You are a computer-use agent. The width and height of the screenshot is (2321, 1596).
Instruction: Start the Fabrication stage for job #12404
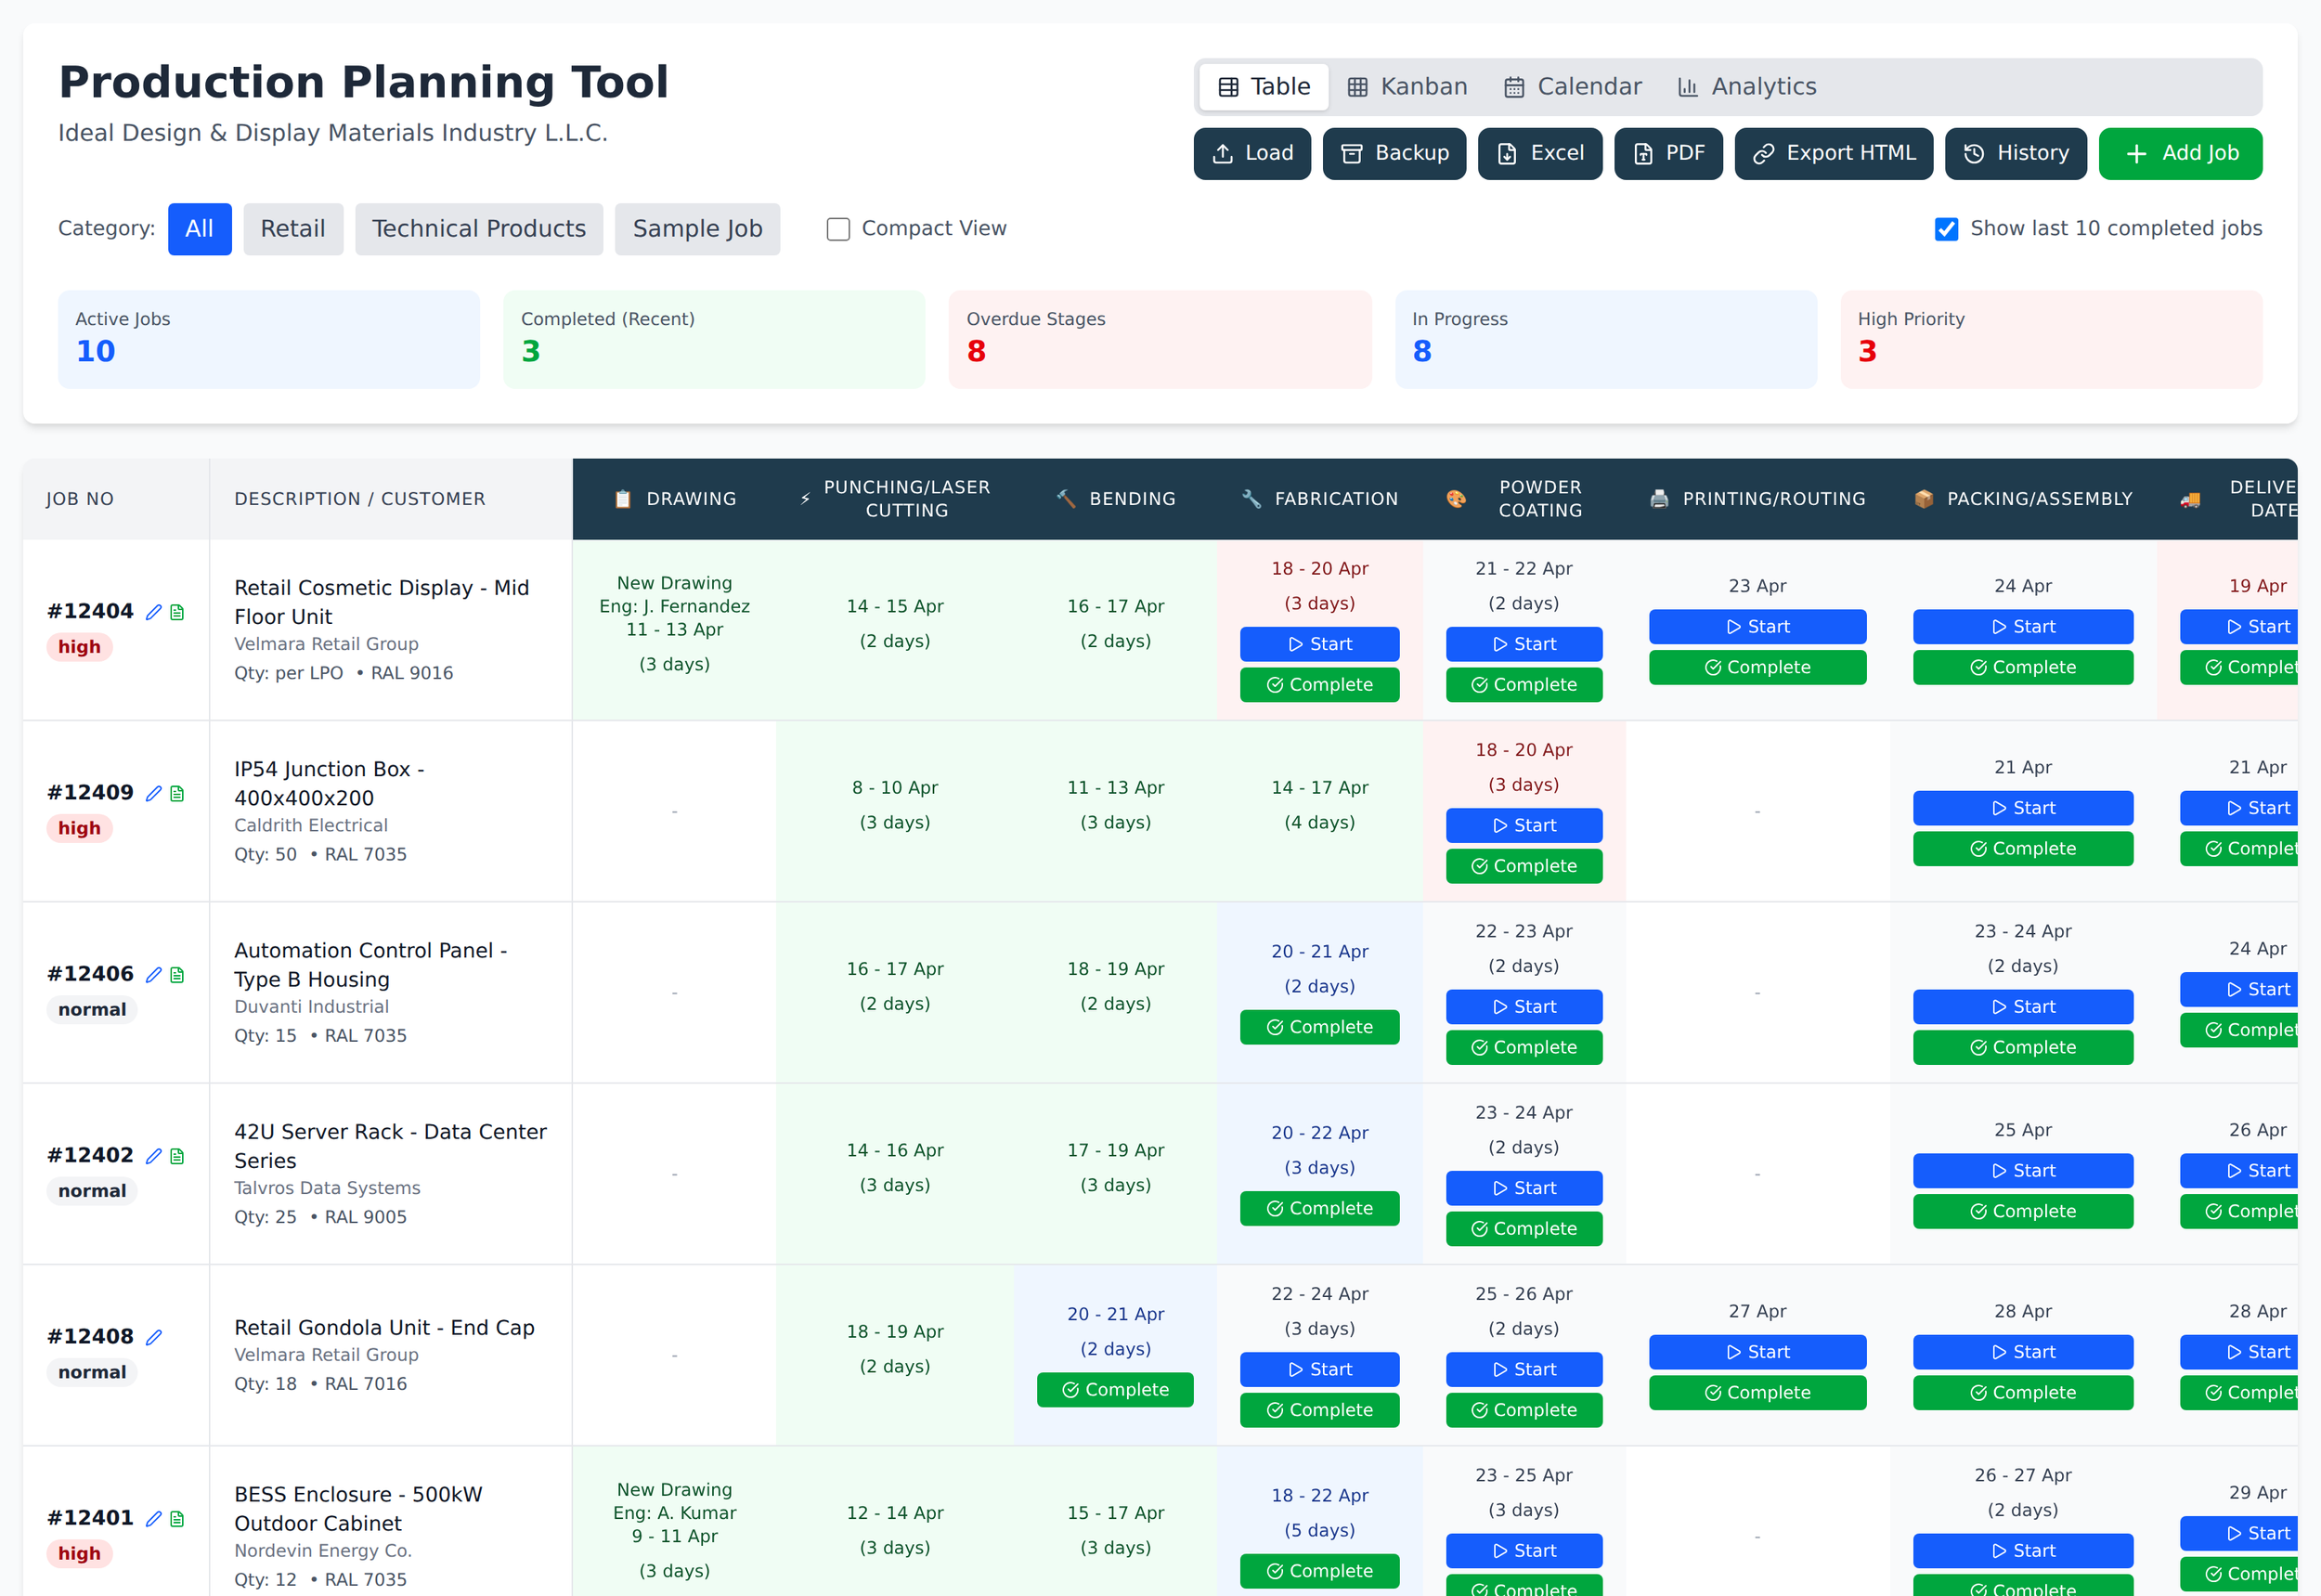click(x=1319, y=644)
